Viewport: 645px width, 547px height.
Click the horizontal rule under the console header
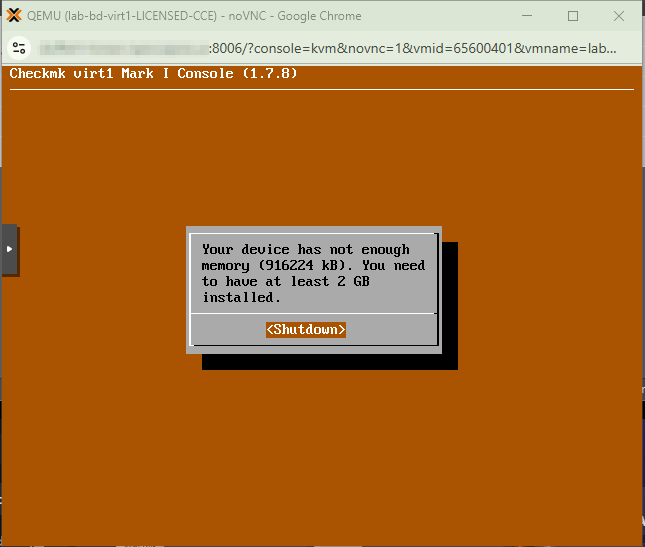[x=322, y=89]
